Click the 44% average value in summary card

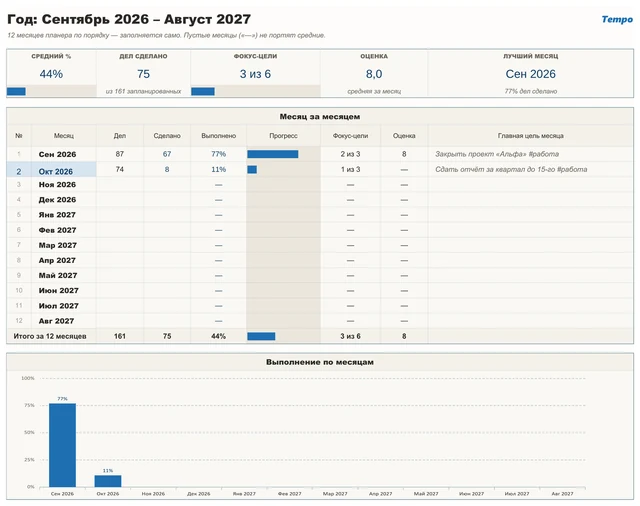[51, 74]
